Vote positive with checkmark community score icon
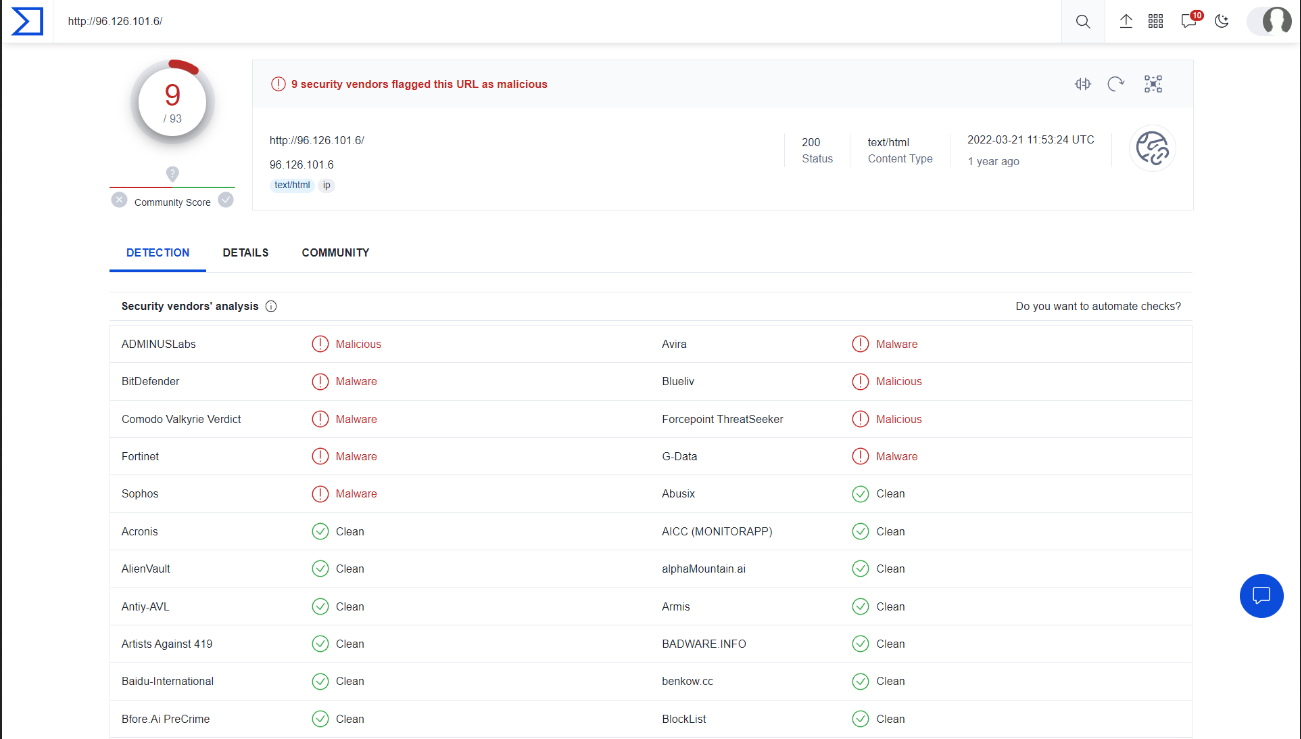 (x=226, y=200)
